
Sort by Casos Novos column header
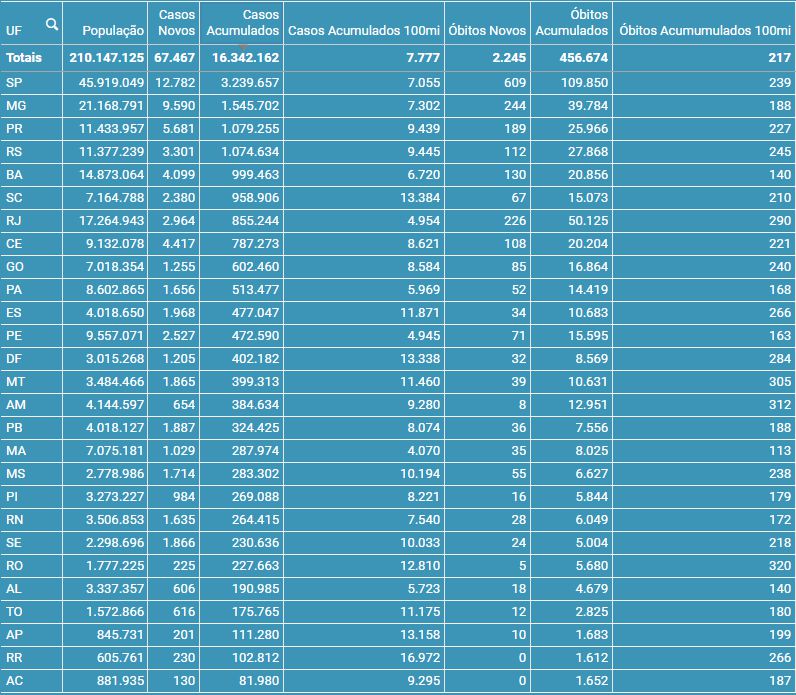point(177,23)
